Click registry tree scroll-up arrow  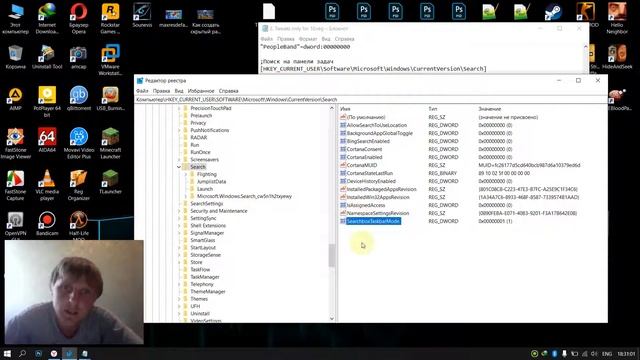(332, 108)
